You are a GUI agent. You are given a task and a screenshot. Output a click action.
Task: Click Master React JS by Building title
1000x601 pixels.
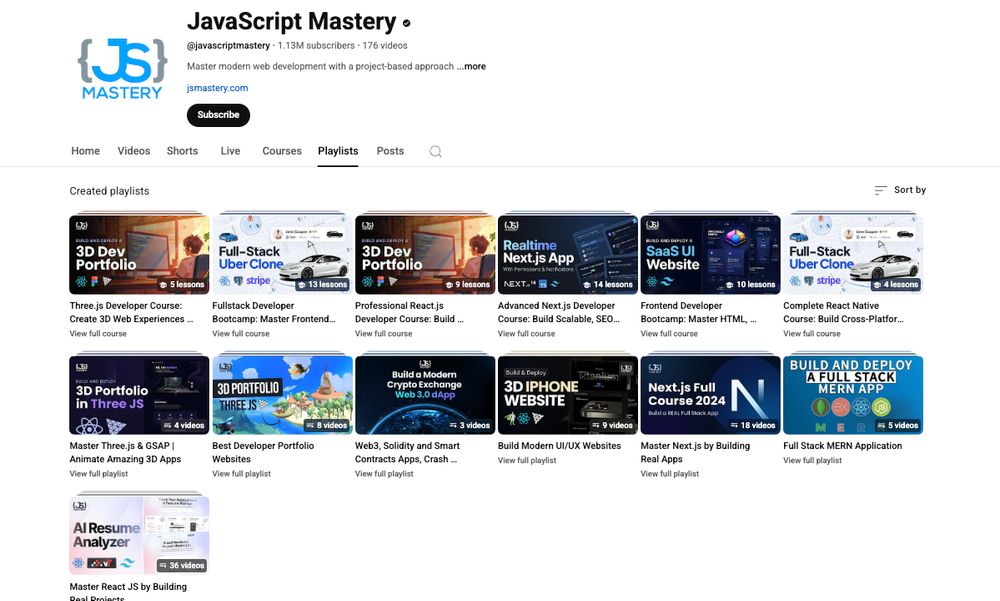pyautogui.click(x=128, y=591)
